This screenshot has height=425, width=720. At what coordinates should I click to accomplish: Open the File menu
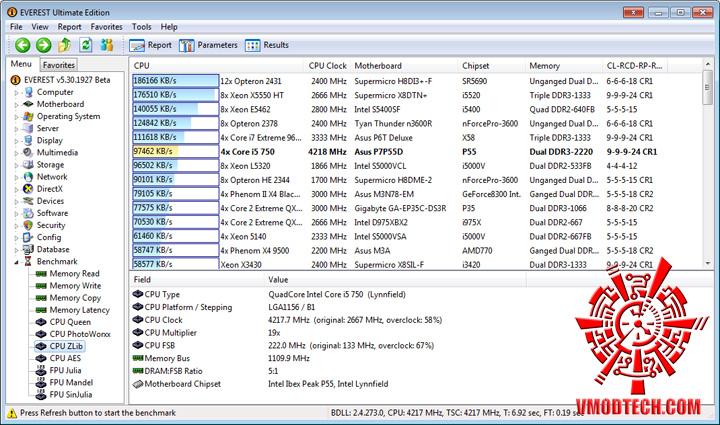pyautogui.click(x=16, y=27)
